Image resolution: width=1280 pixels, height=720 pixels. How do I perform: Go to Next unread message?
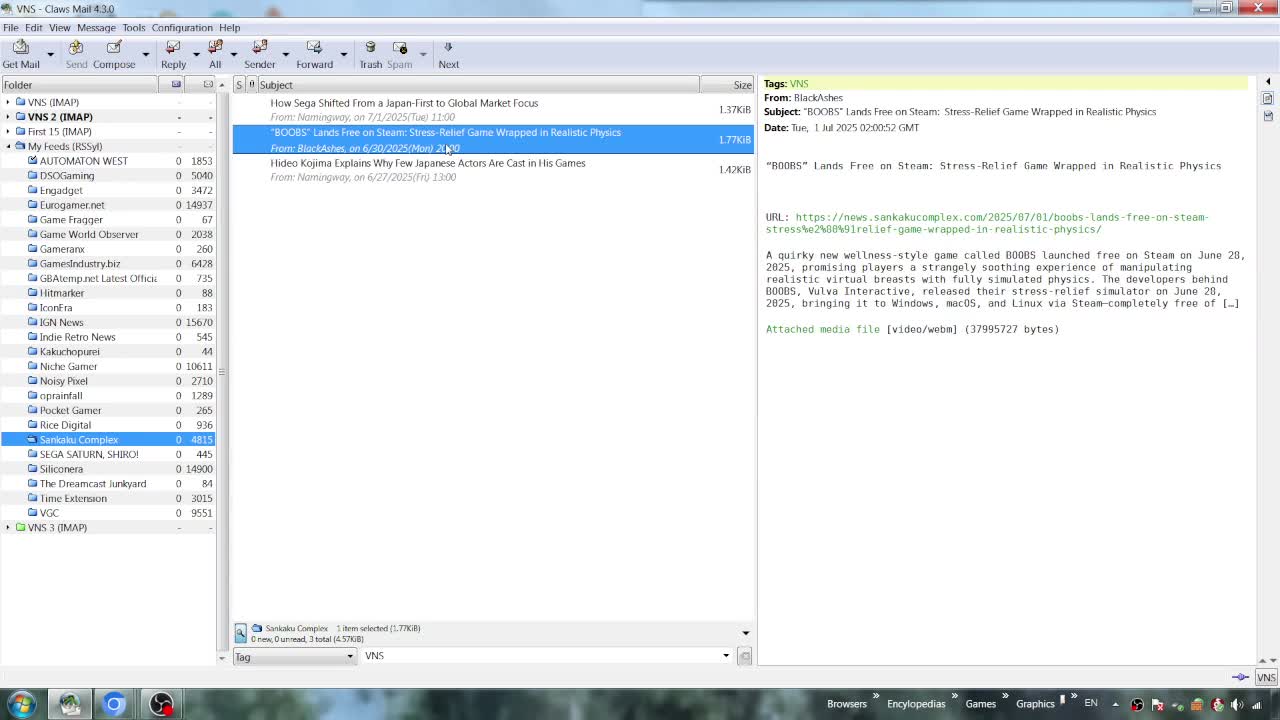coord(448,55)
